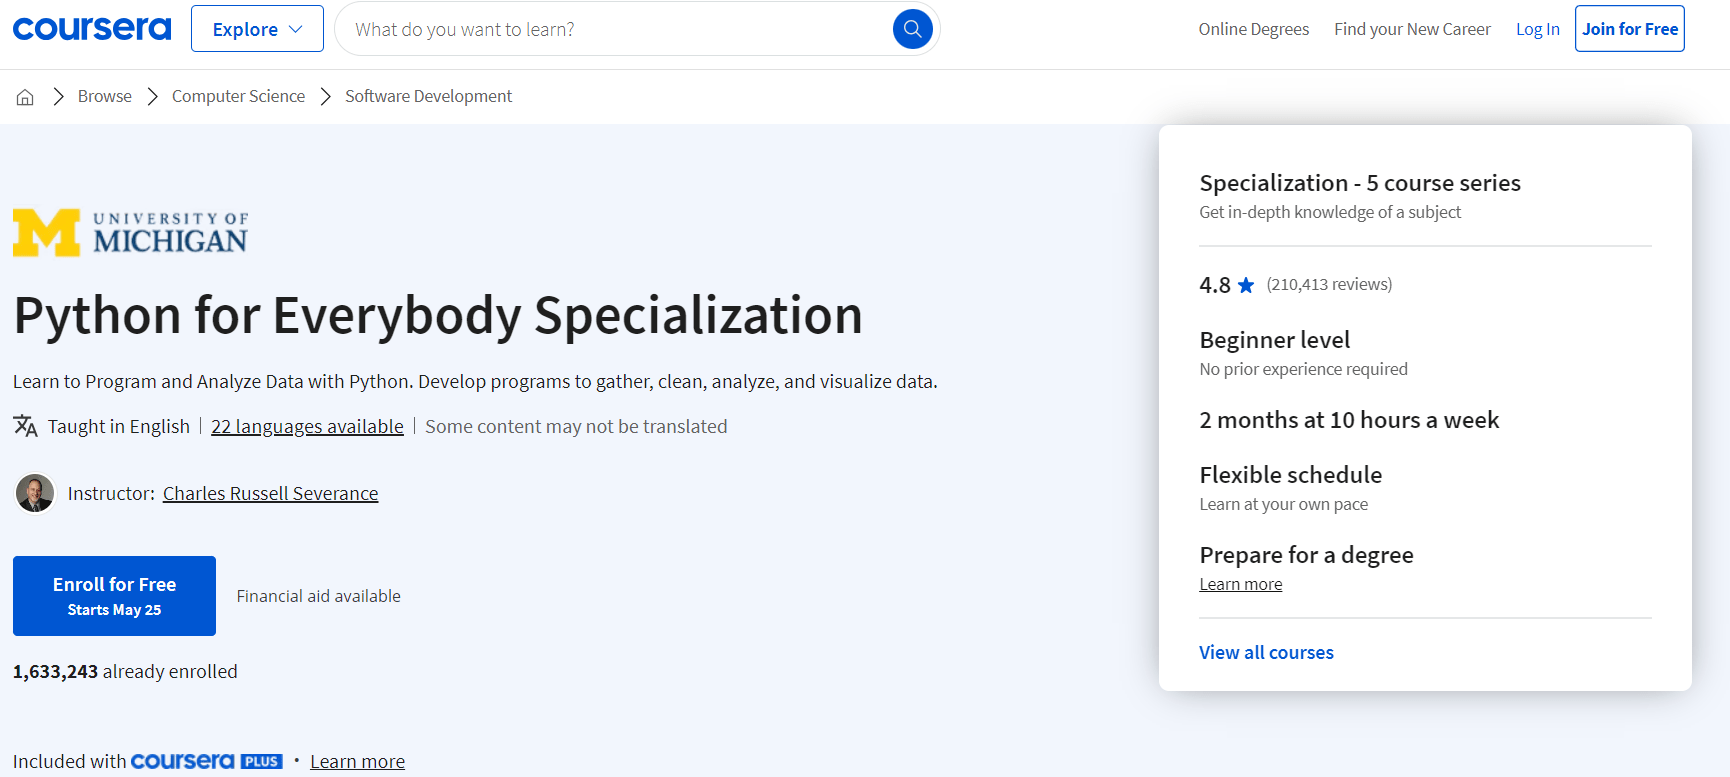Click the rating star icon
Screen dimensions: 1730x777
click(1246, 285)
